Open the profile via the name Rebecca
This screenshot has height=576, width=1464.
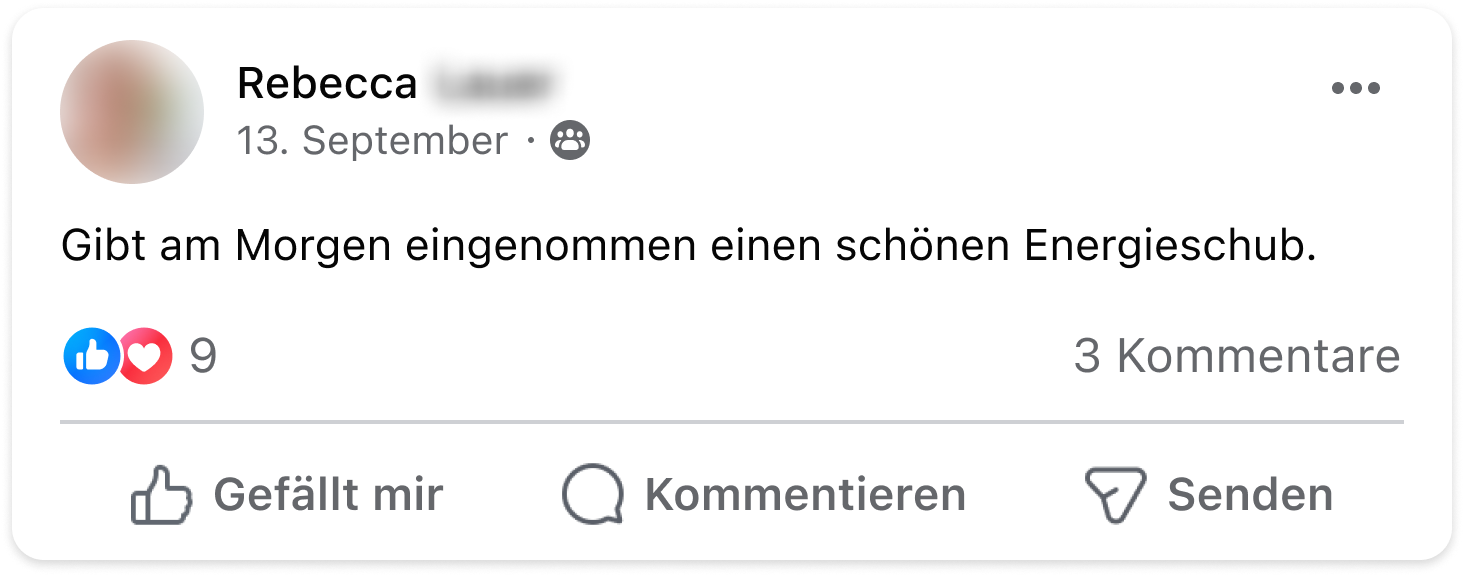click(327, 84)
